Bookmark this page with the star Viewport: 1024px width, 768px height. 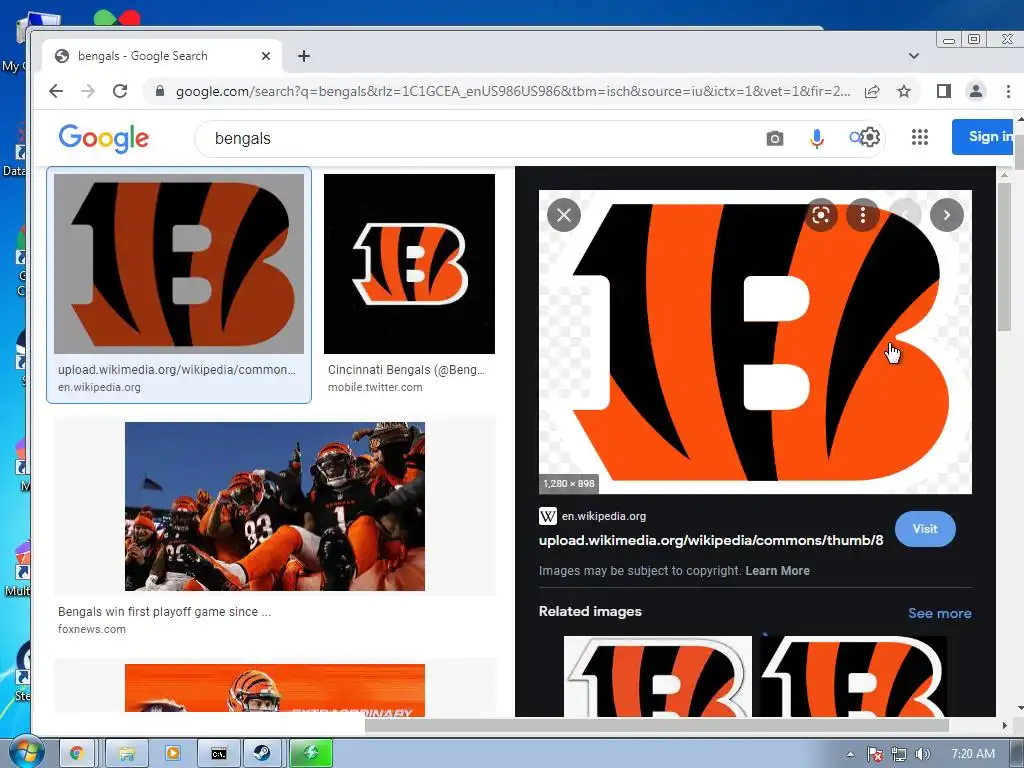pos(904,91)
